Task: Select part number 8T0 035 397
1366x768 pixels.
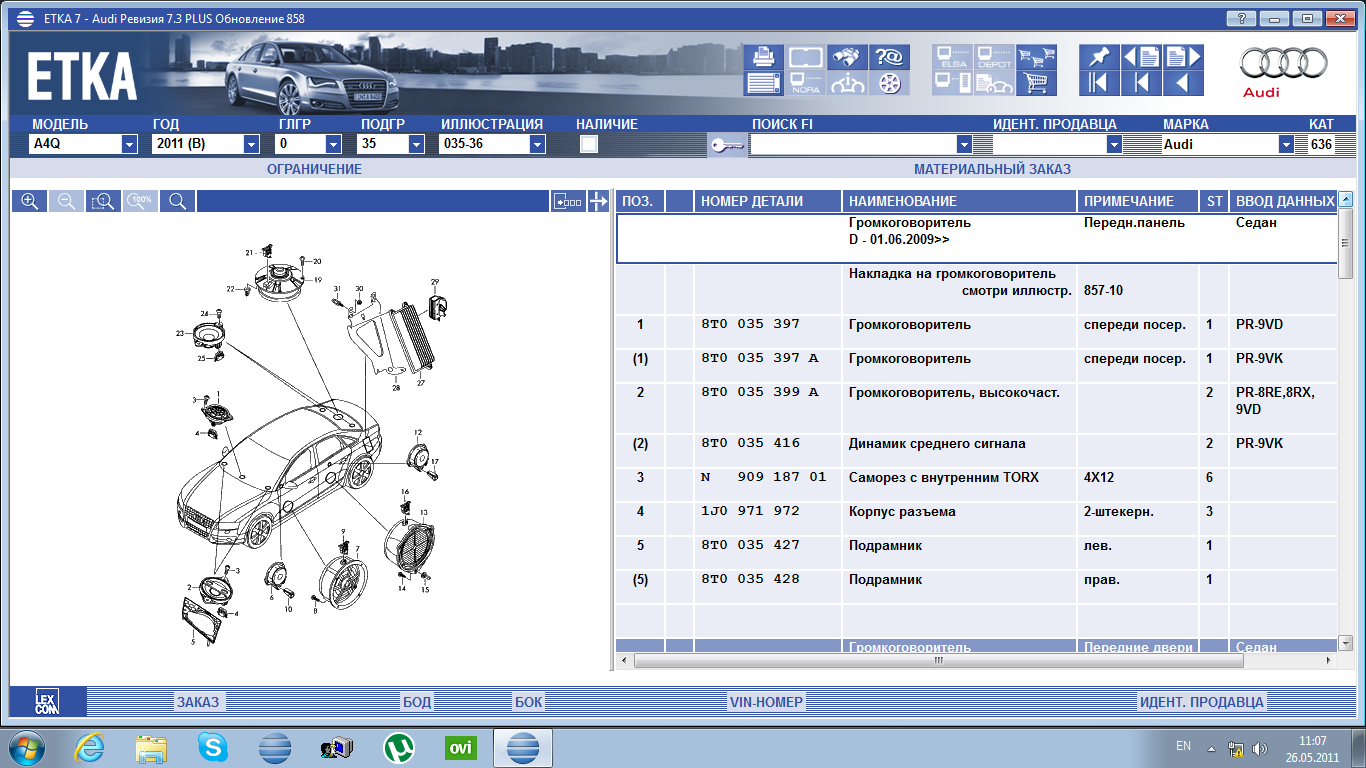Action: point(751,324)
